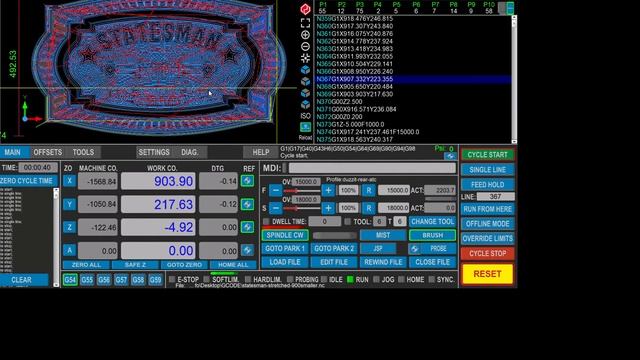This screenshot has height=360, width=640.
Task: Increase spindle override with S plus
Action: coord(328,208)
